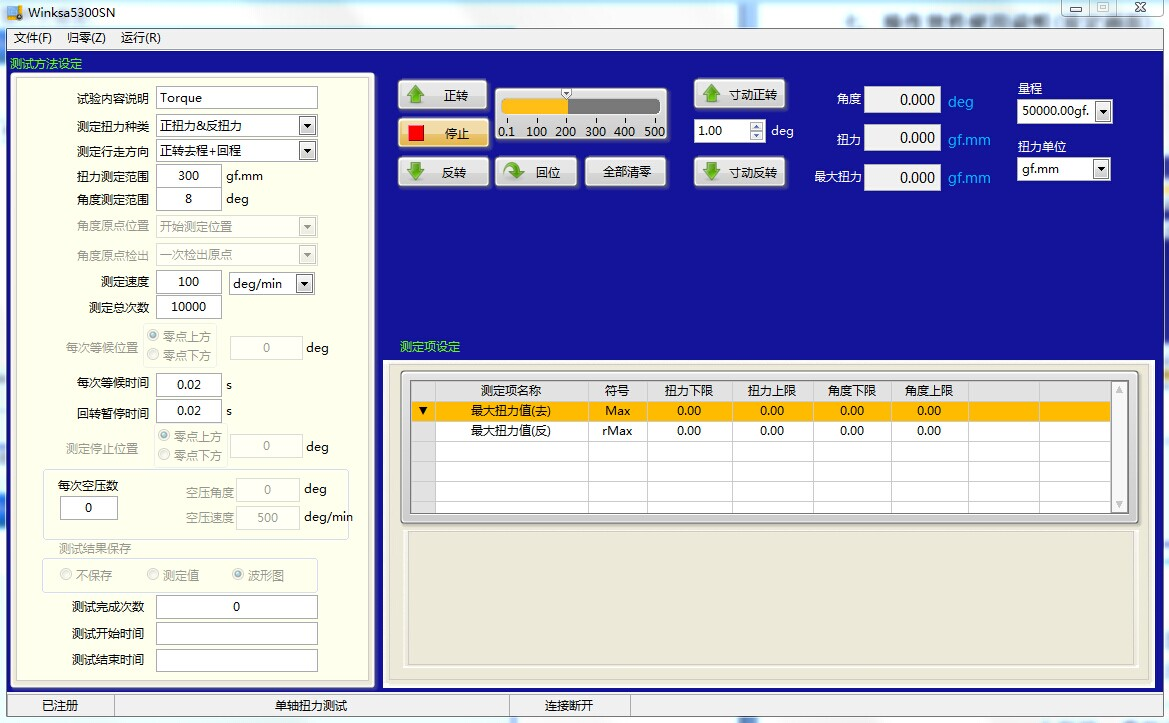Click the green down-arrow 反转 reverse button
The width and height of the screenshot is (1169, 723).
[442, 172]
